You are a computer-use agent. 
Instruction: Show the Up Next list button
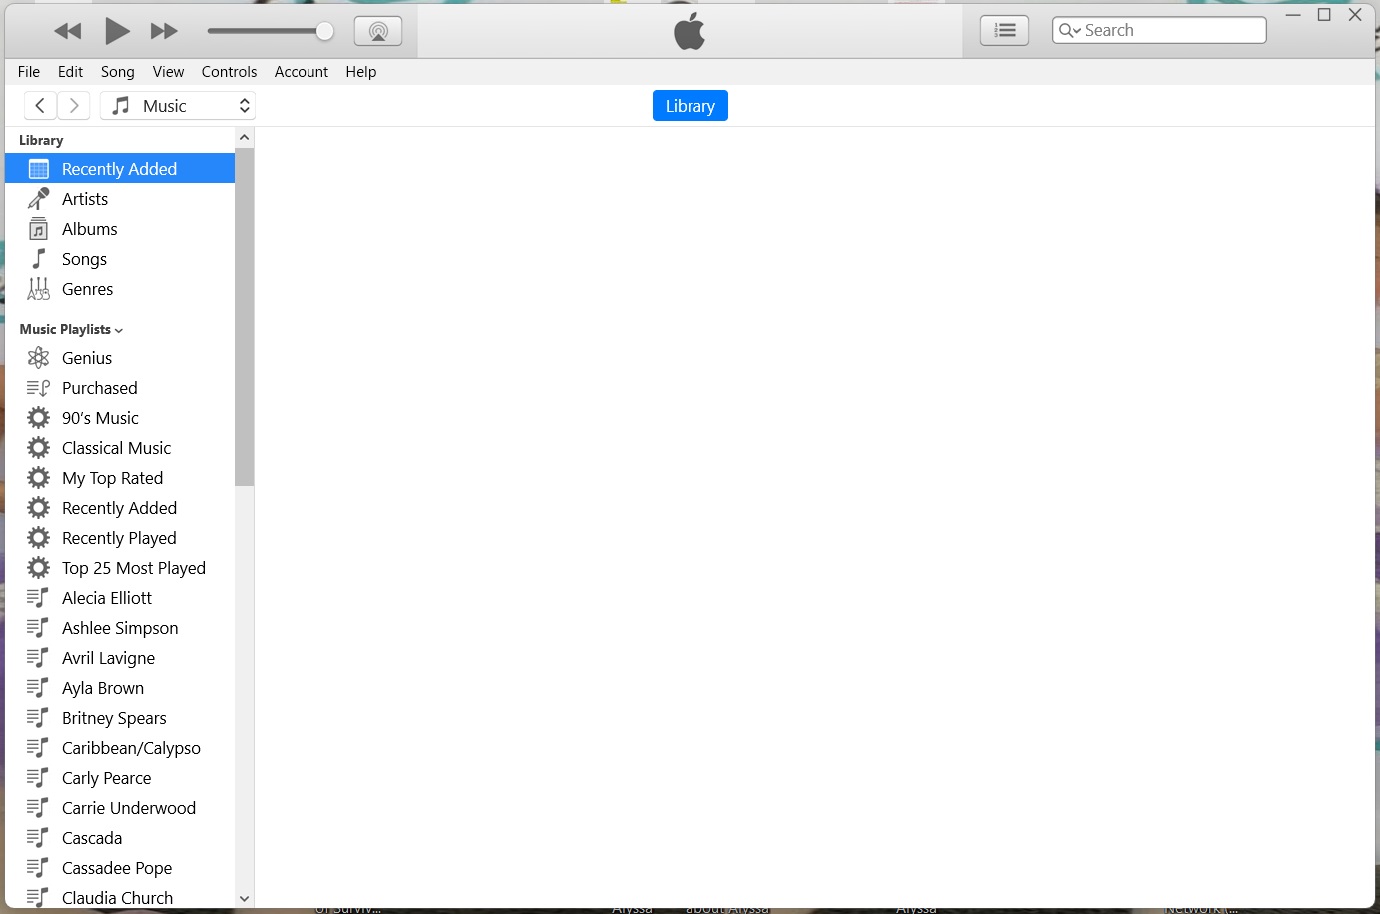tap(1005, 31)
